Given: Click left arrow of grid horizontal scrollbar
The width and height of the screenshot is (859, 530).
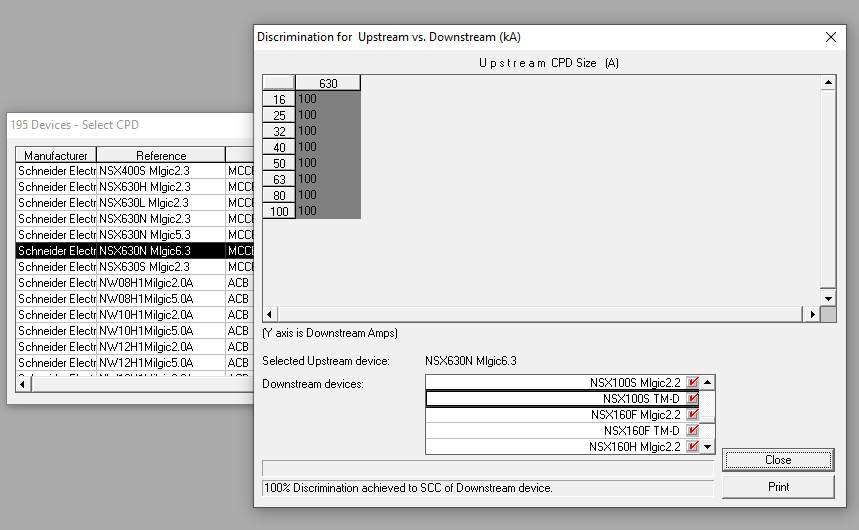Looking at the screenshot, I should pos(270,315).
